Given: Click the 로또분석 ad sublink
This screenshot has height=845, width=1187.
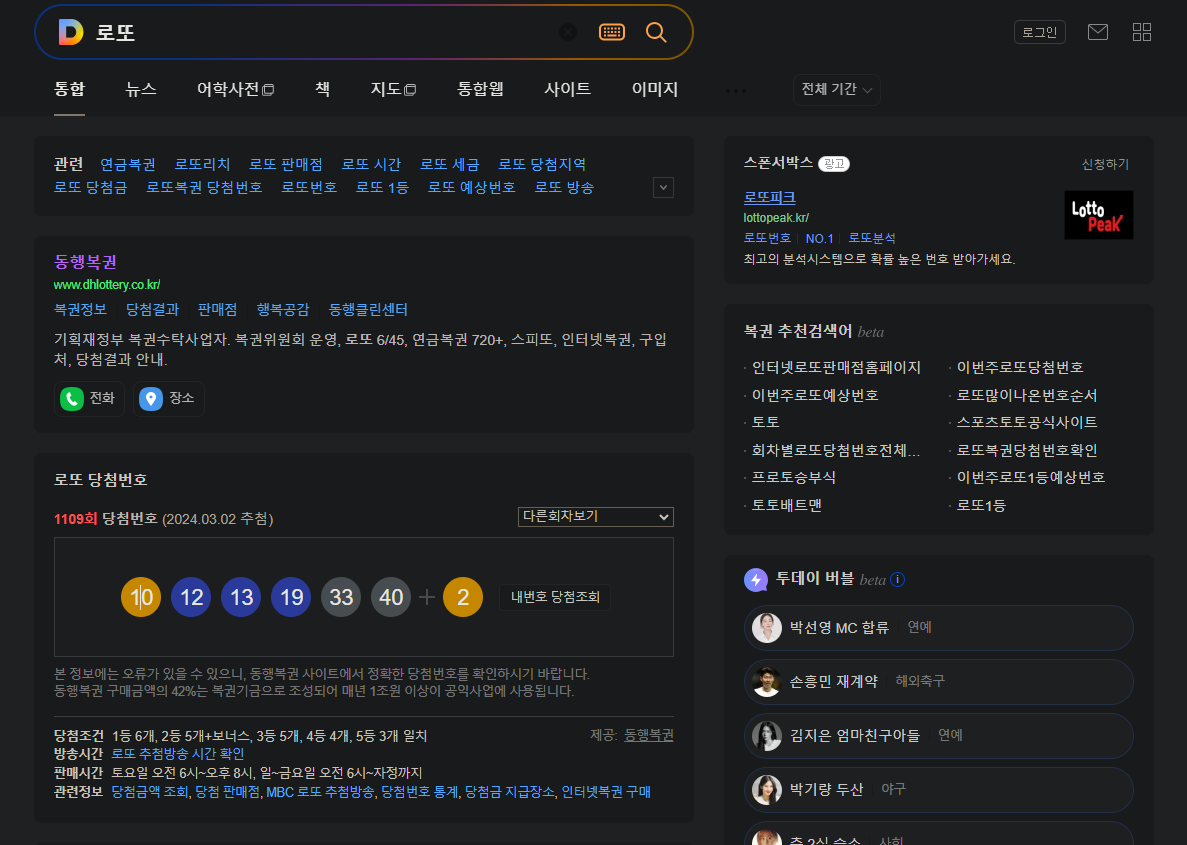Looking at the screenshot, I should pos(872,239).
